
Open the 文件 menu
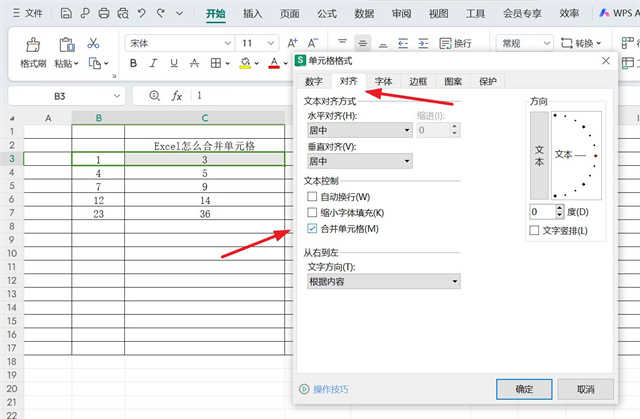pos(28,13)
